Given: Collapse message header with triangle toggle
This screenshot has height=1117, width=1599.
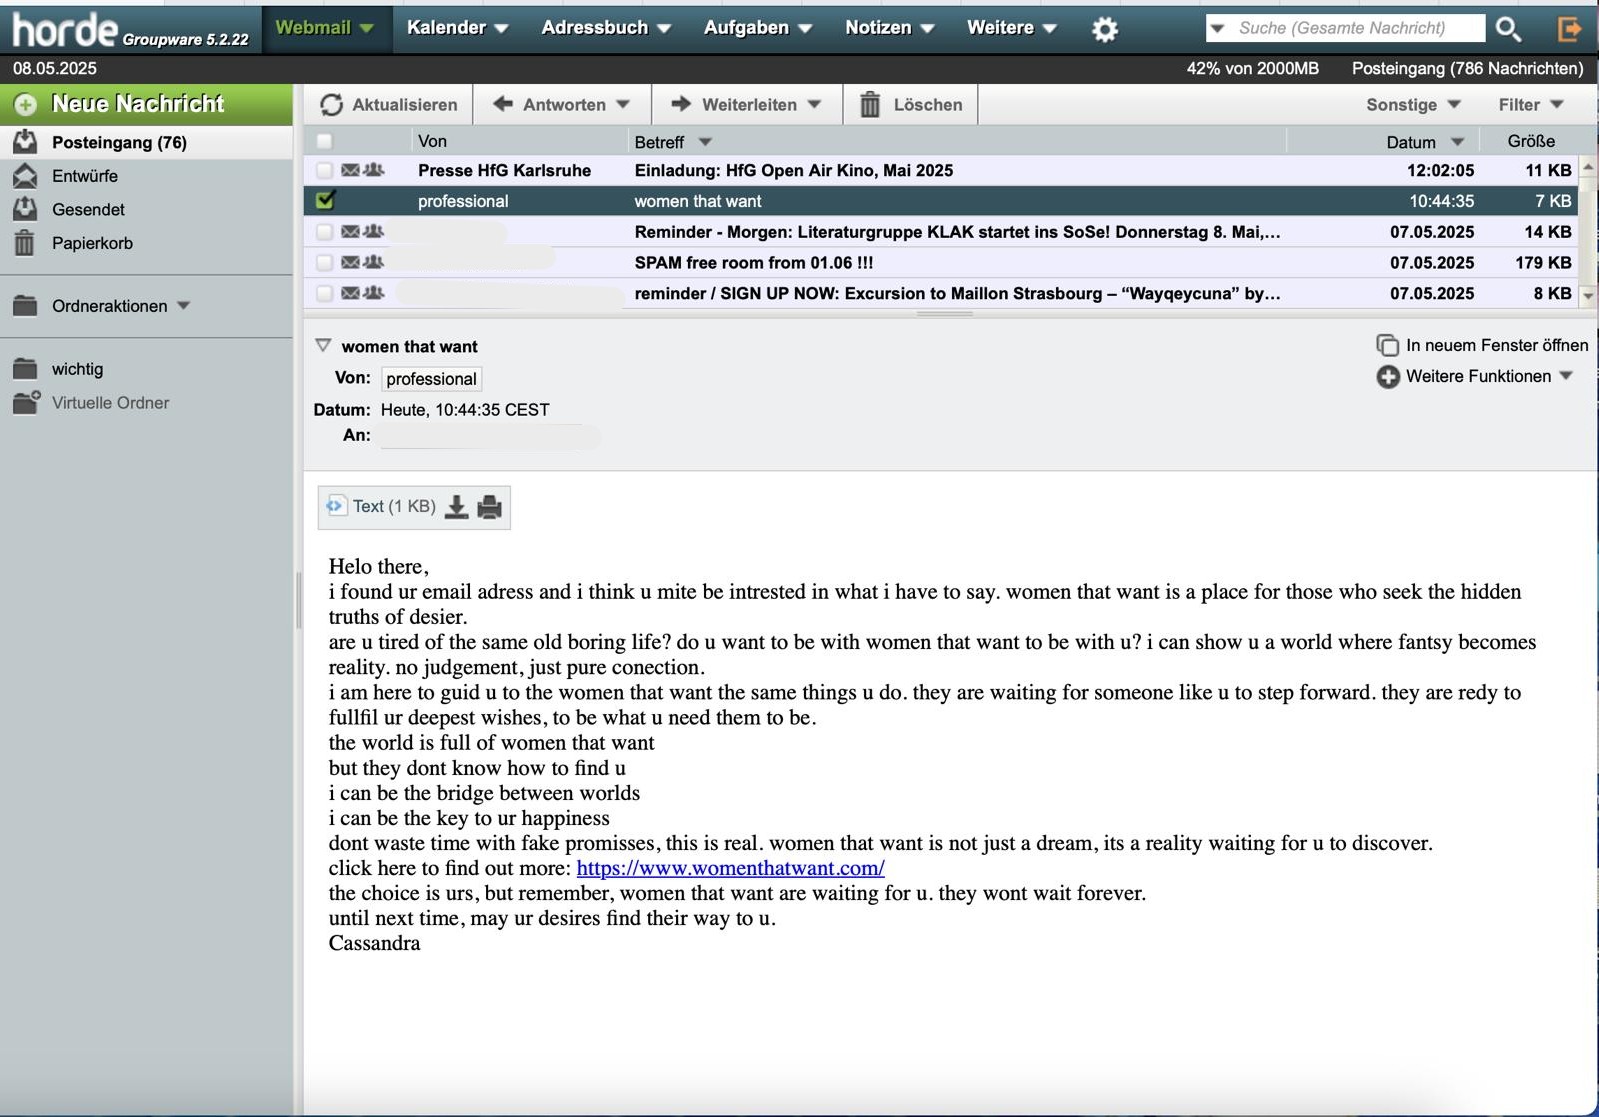Looking at the screenshot, I should point(323,345).
